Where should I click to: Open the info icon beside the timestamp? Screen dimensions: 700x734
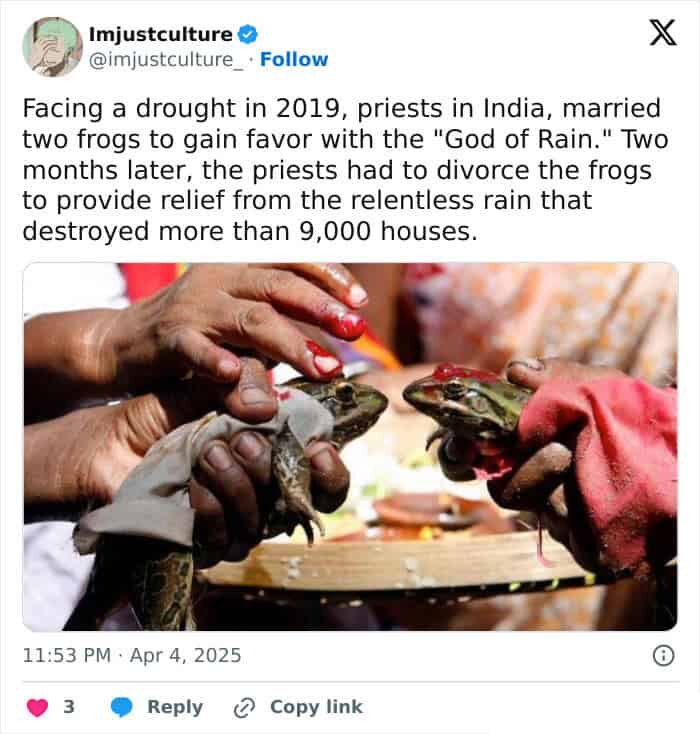point(662,656)
